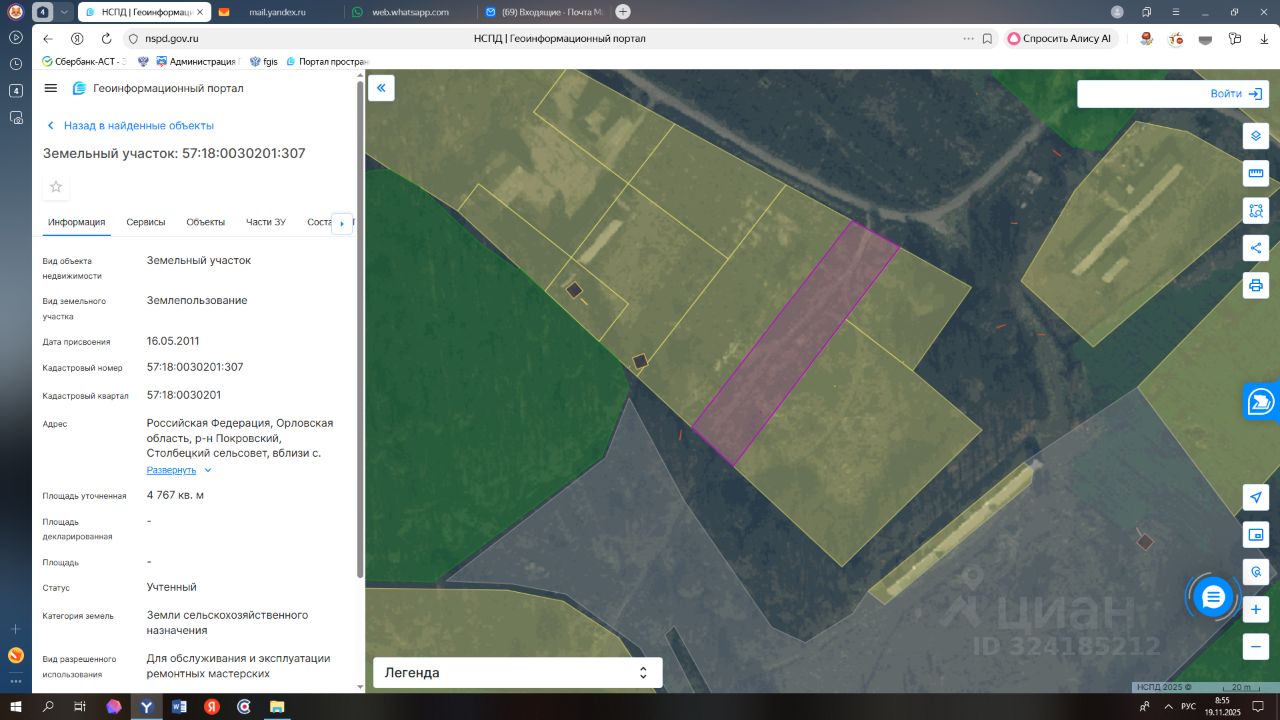Image resolution: width=1280 pixels, height=720 pixels.
Task: Open the browser main menu
Action: 1177,12
